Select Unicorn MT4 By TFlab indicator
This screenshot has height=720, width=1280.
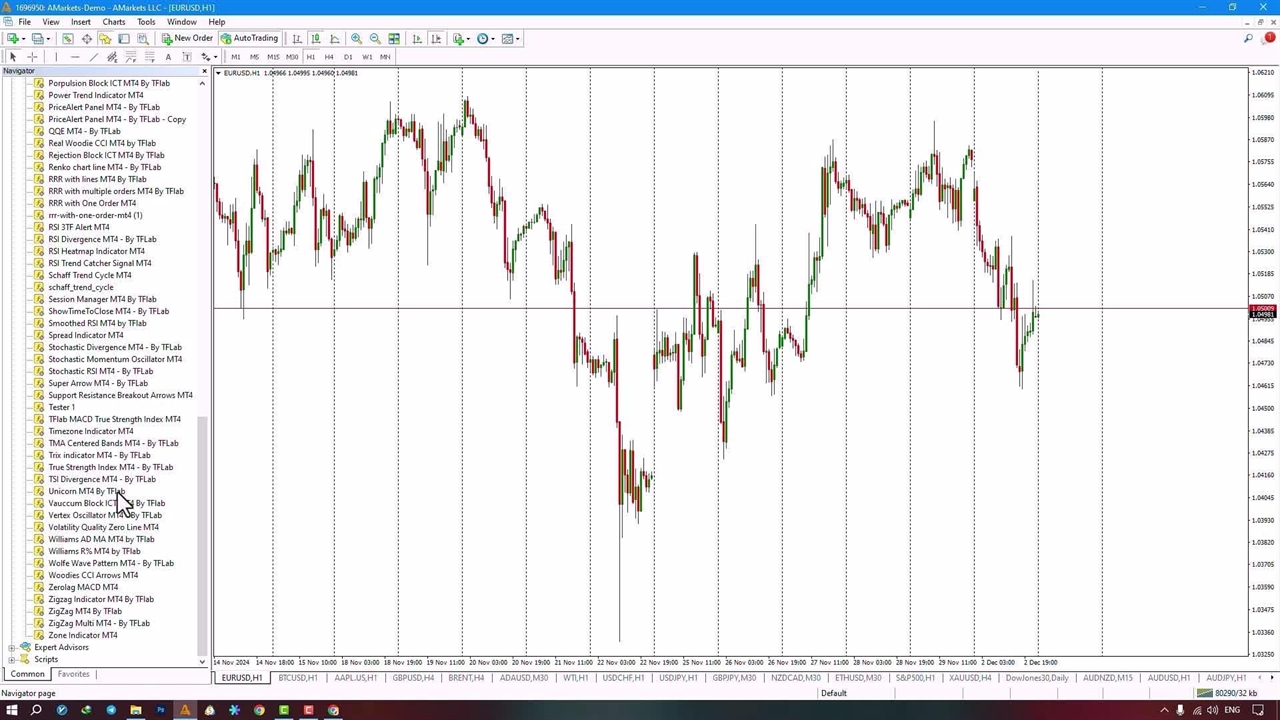click(86, 491)
